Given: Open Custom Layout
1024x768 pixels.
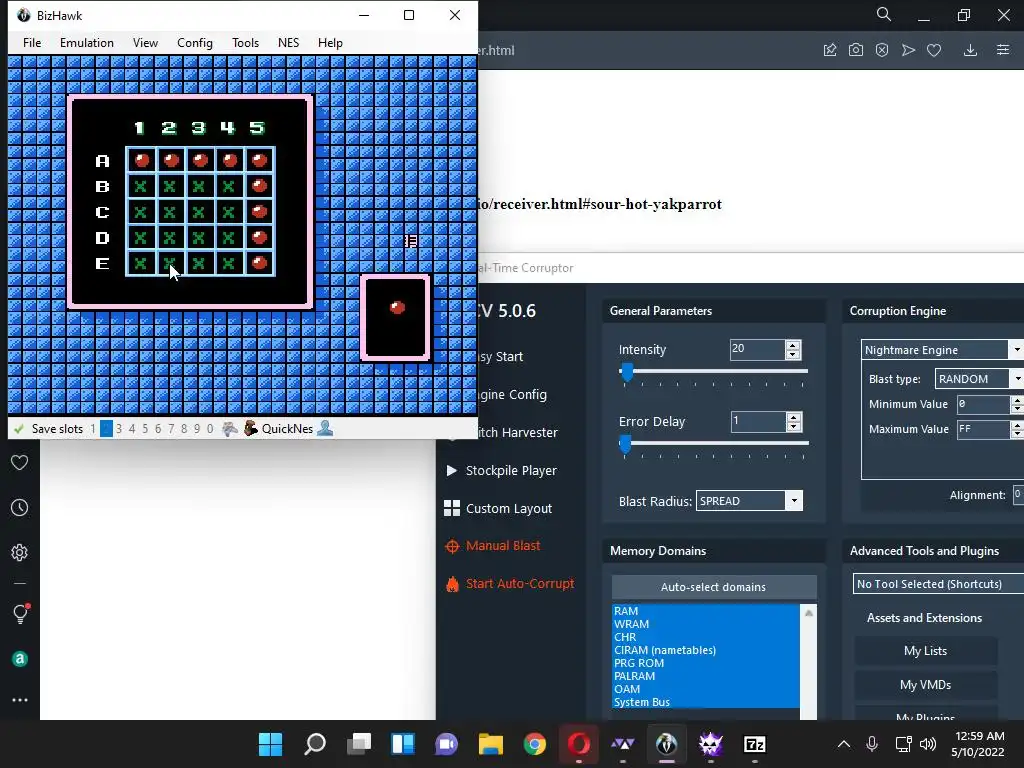Looking at the screenshot, I should (509, 508).
